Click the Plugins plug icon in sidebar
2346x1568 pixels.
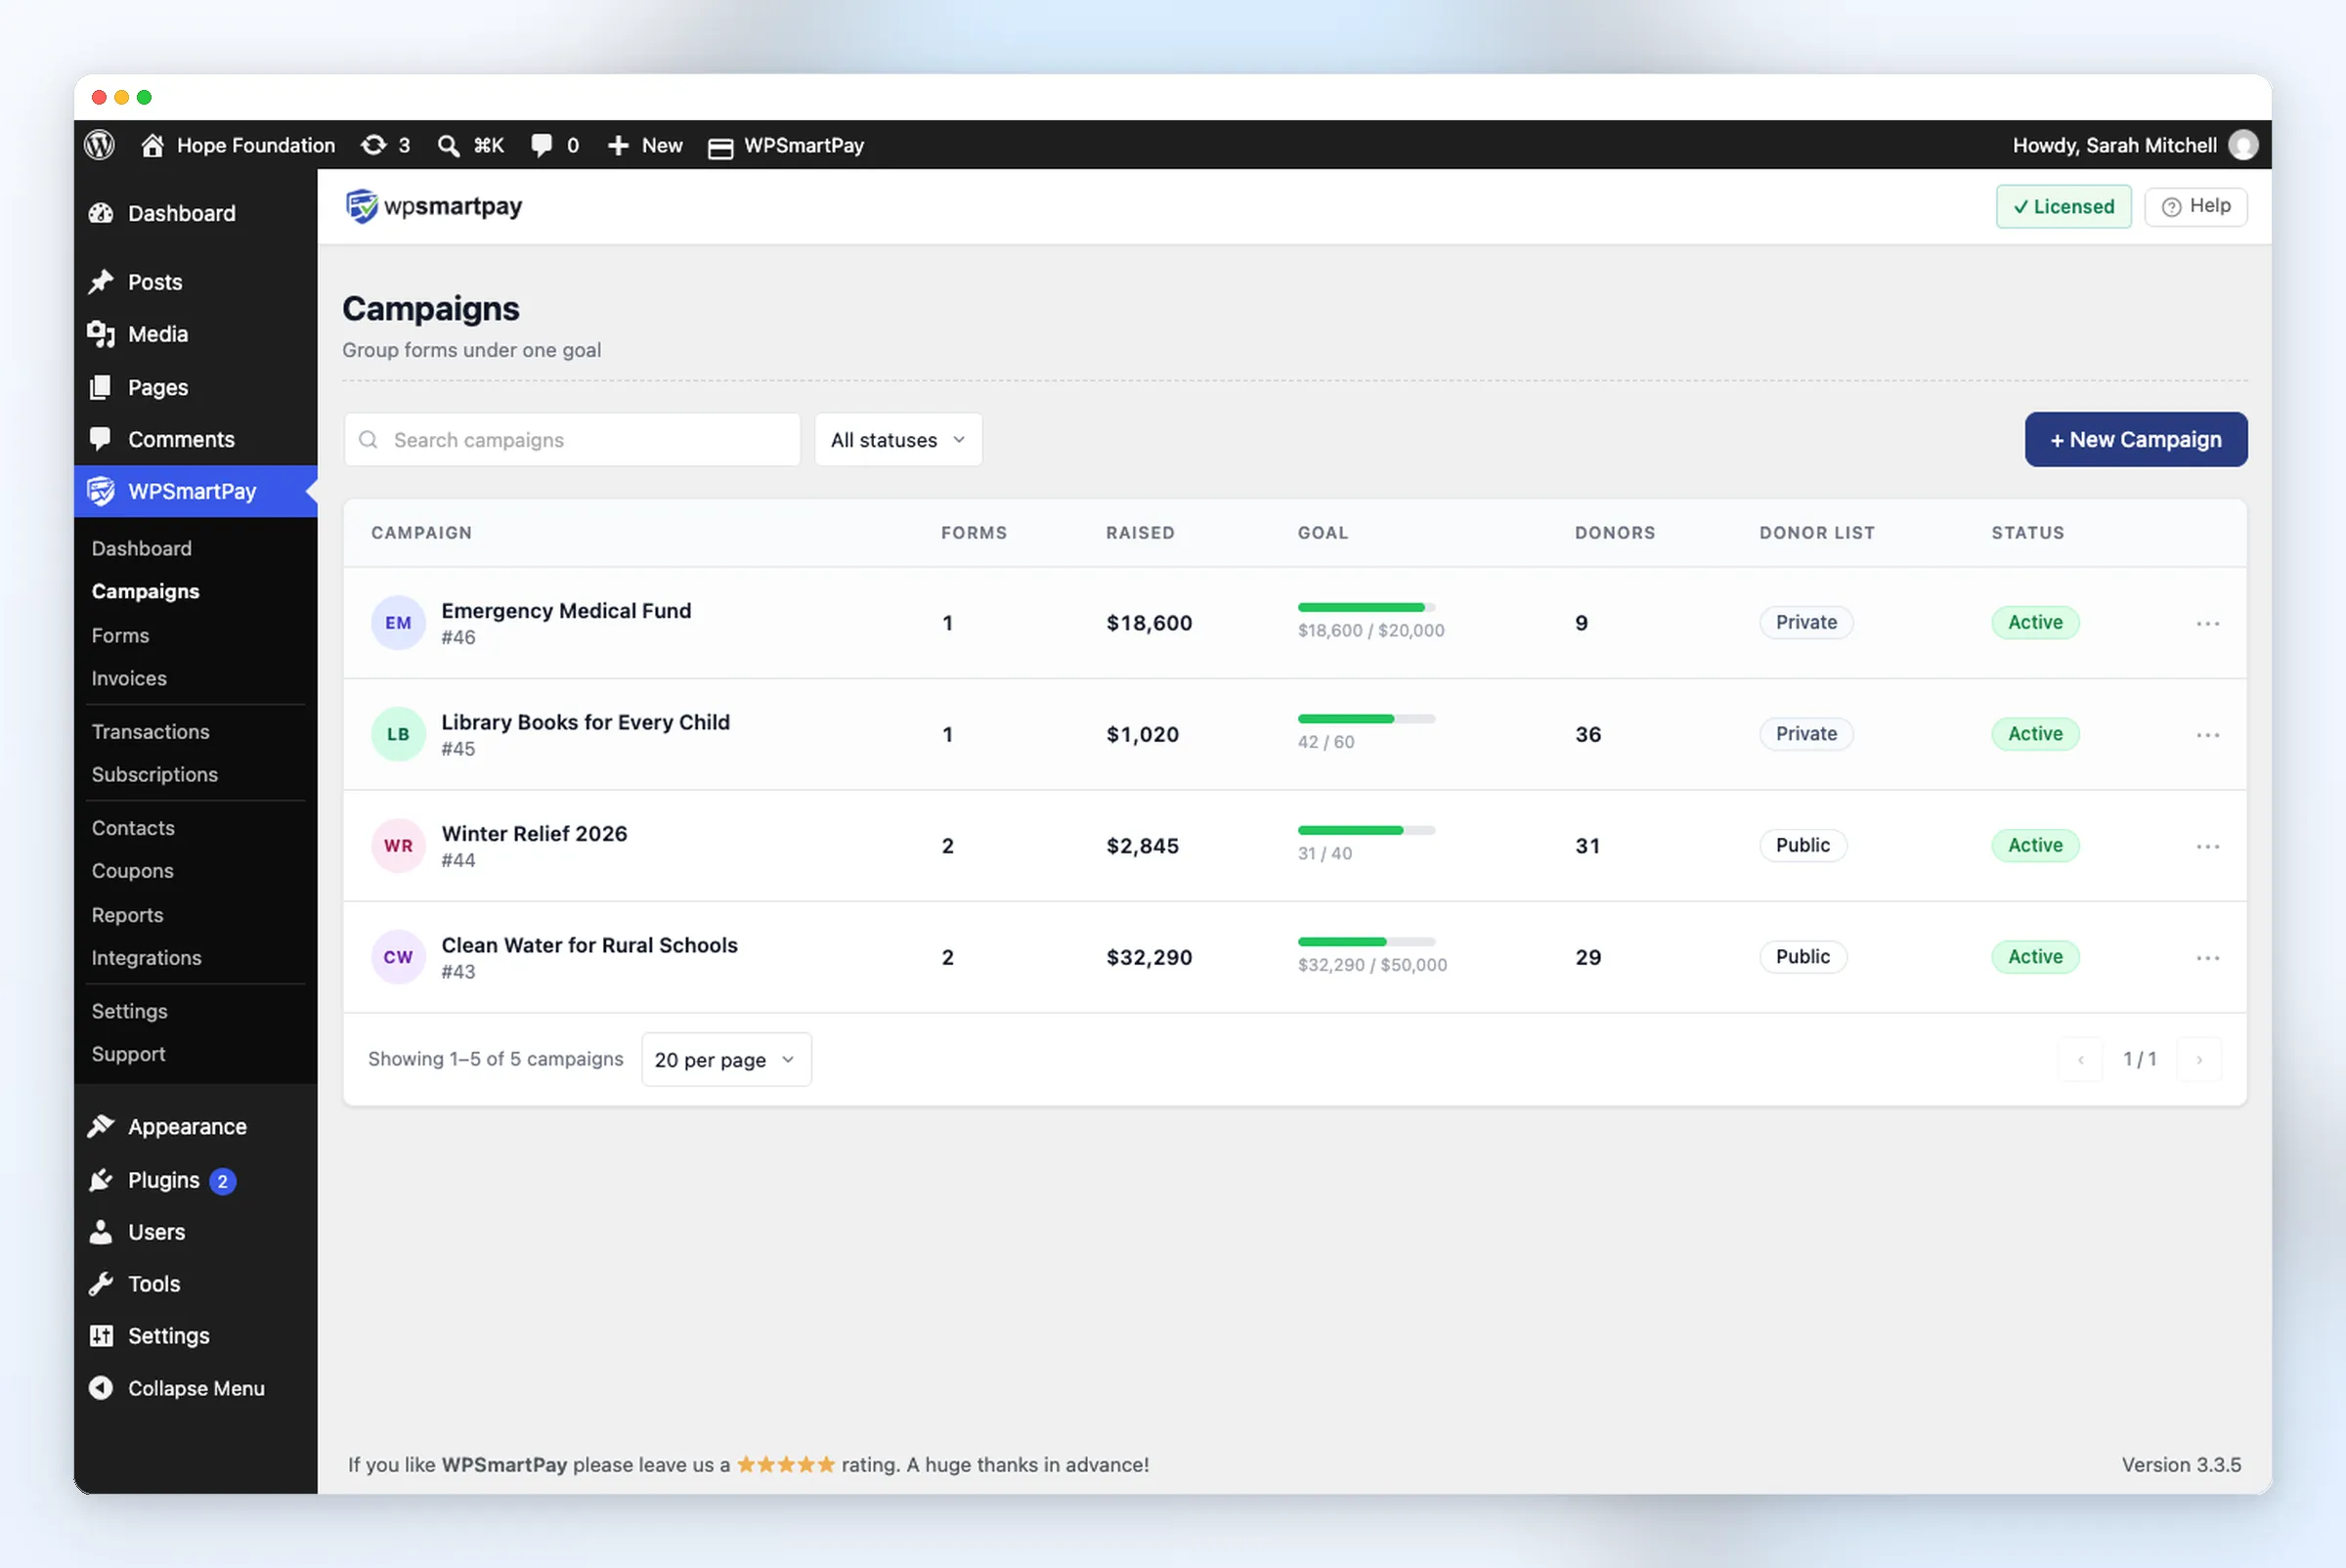point(101,1180)
